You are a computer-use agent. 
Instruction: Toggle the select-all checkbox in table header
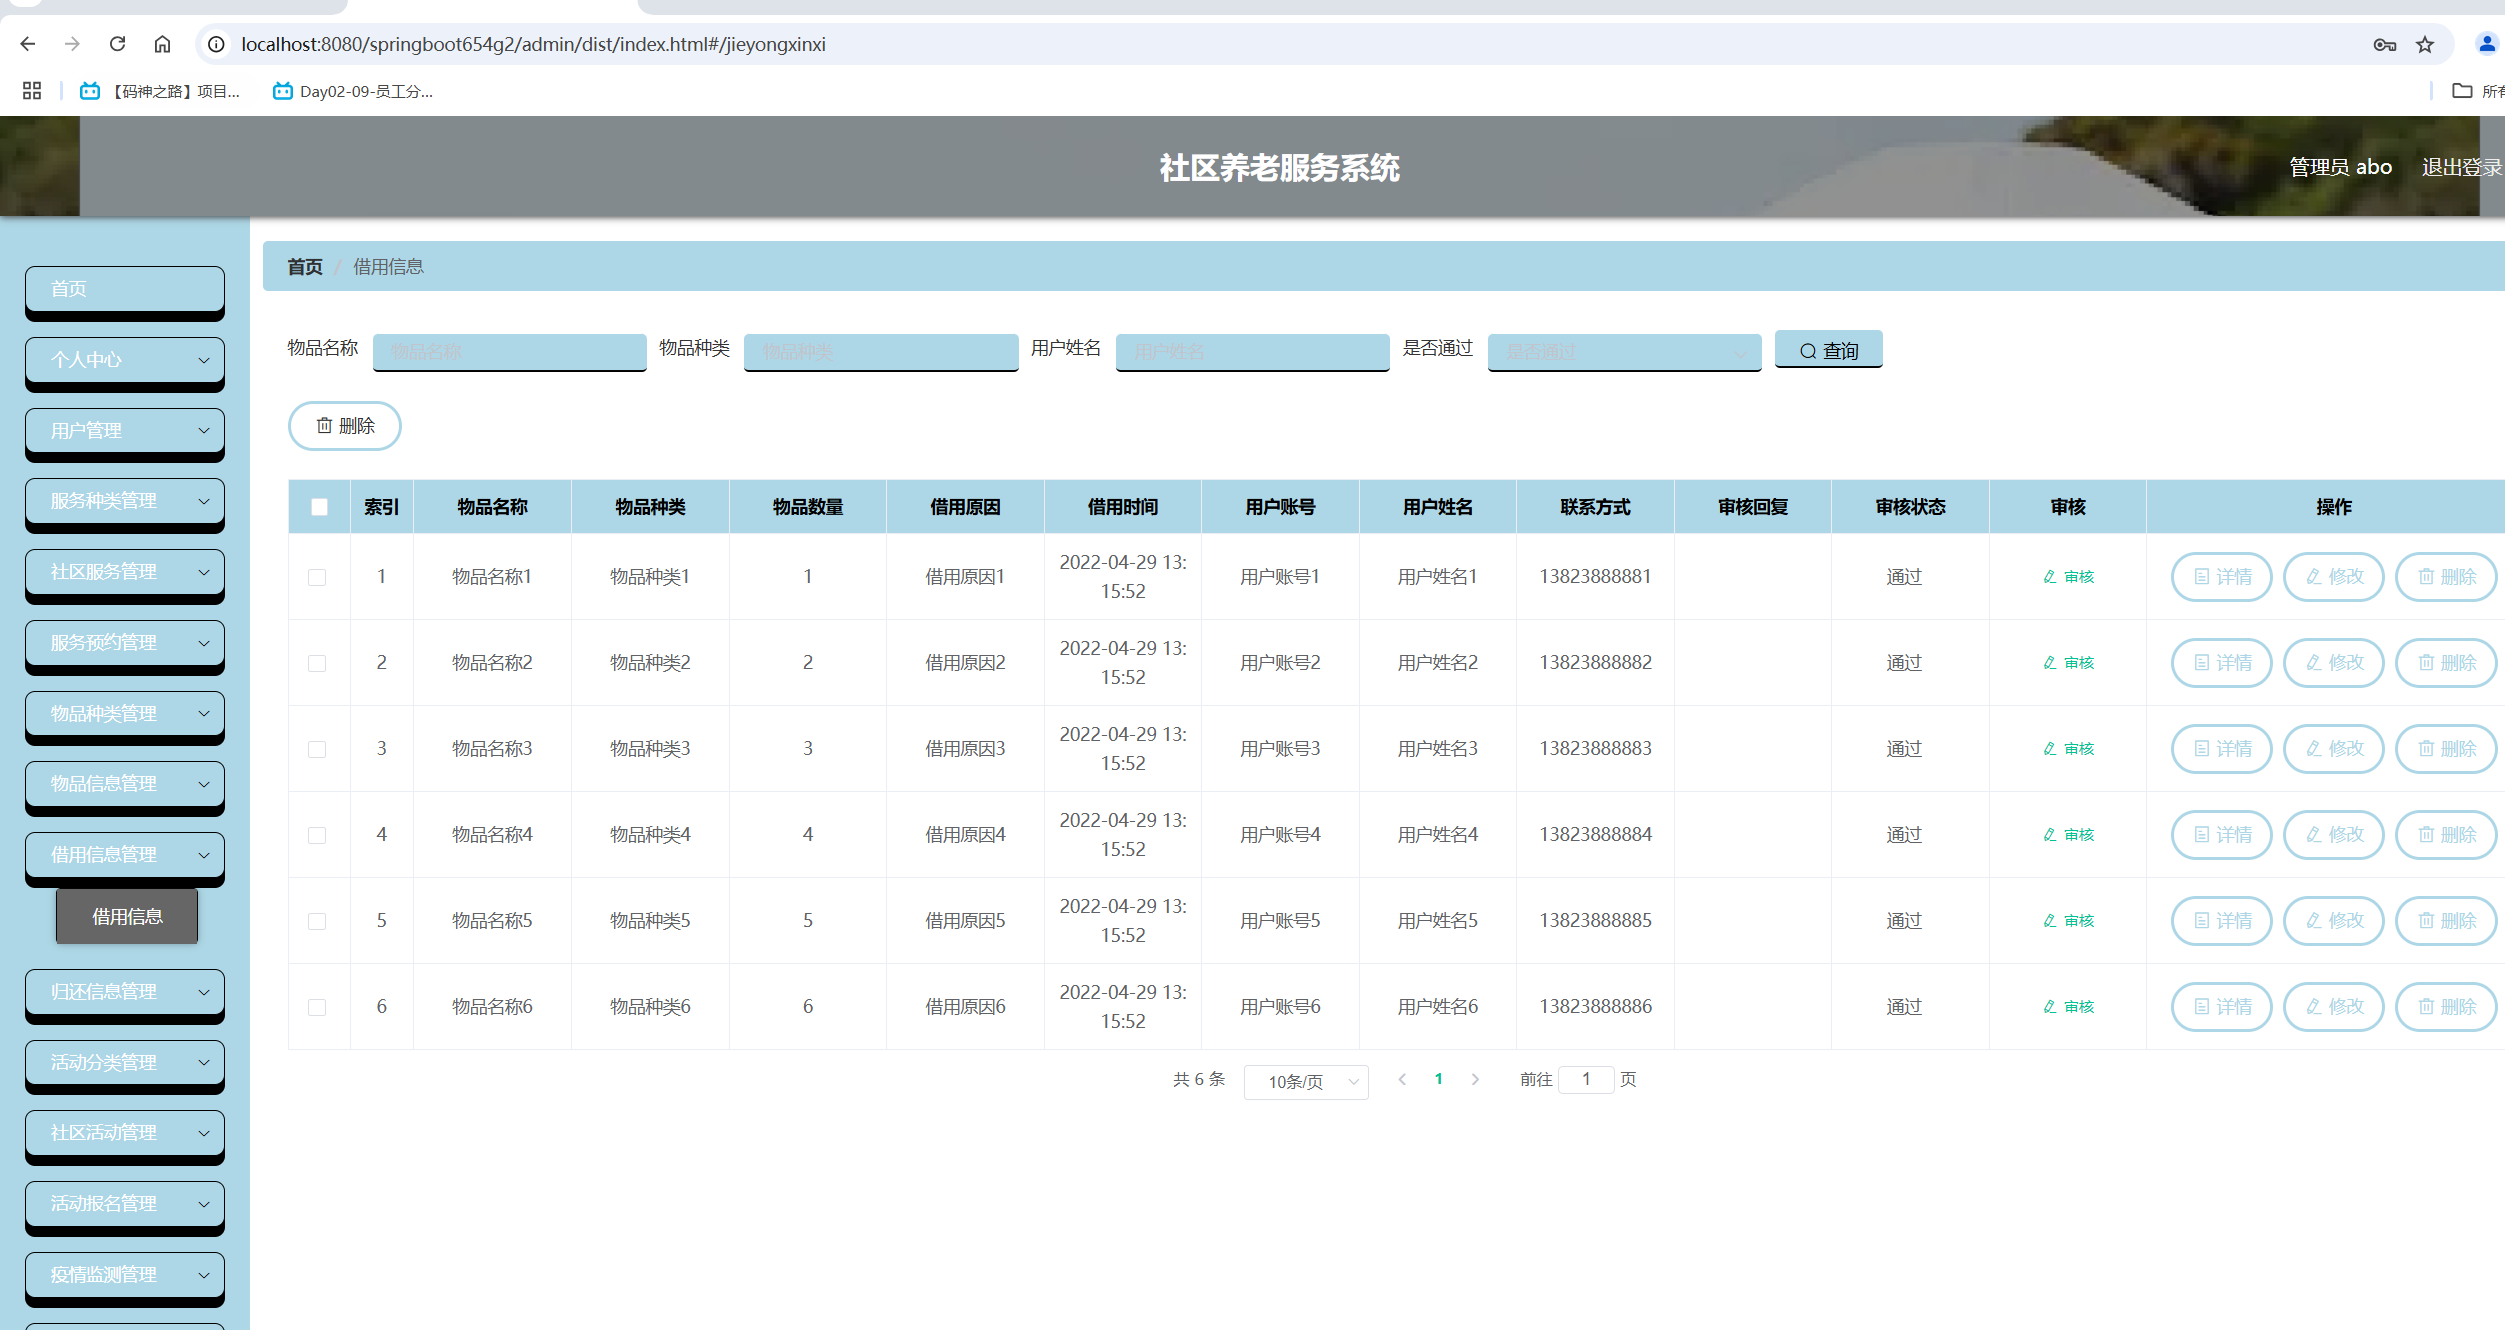coord(319,507)
